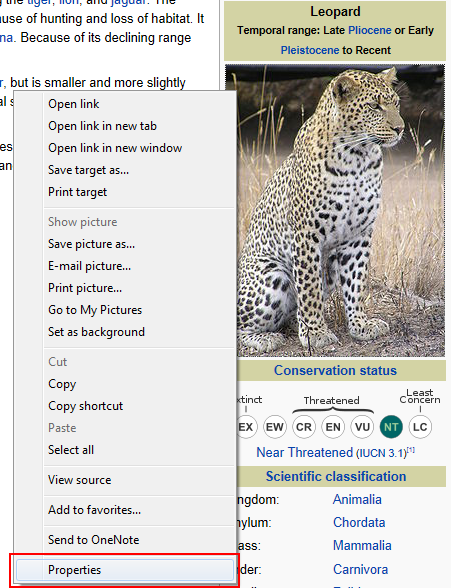Click the leopard photo thumbnail
The height and width of the screenshot is (588, 451).
pos(335,210)
